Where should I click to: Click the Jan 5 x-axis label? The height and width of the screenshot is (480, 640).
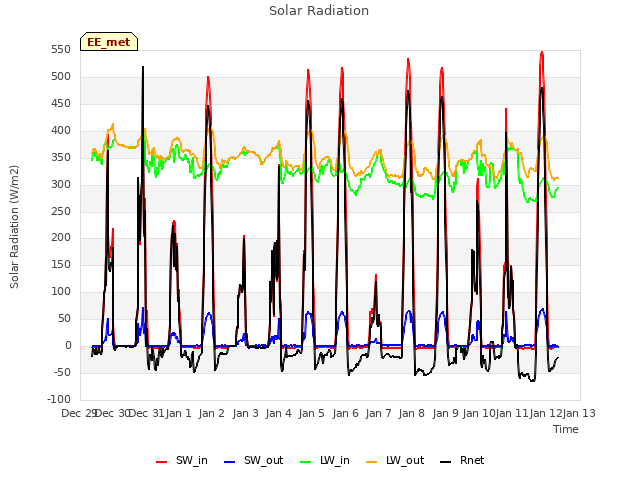tap(312, 413)
